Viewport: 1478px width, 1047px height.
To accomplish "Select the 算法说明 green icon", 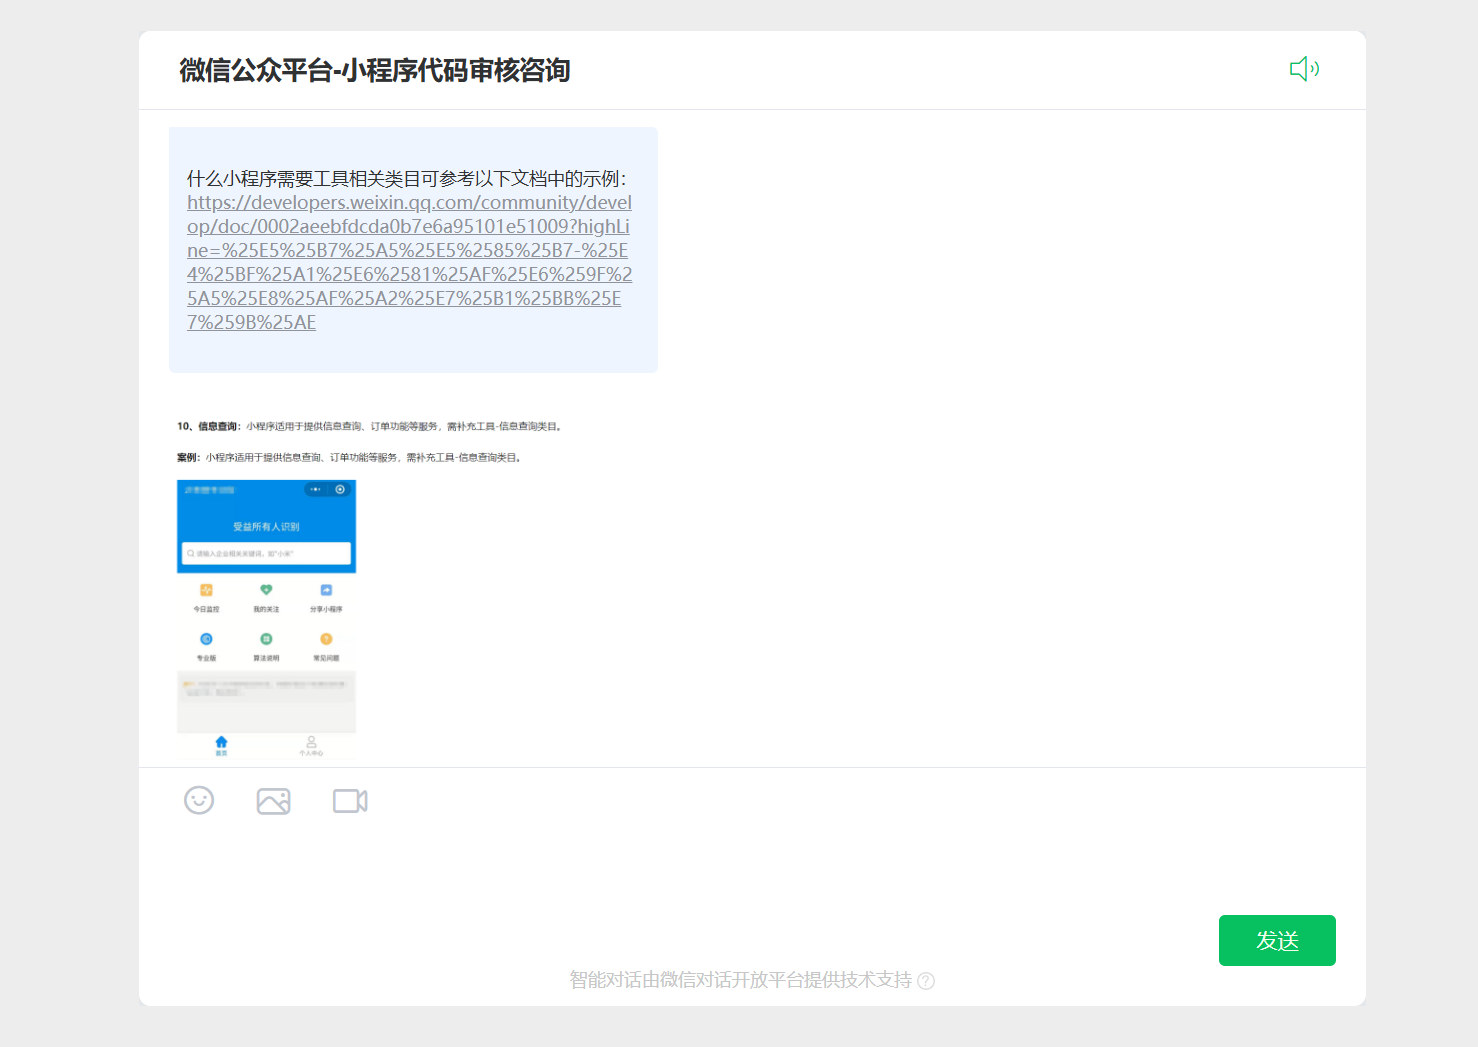I will [x=266, y=638].
